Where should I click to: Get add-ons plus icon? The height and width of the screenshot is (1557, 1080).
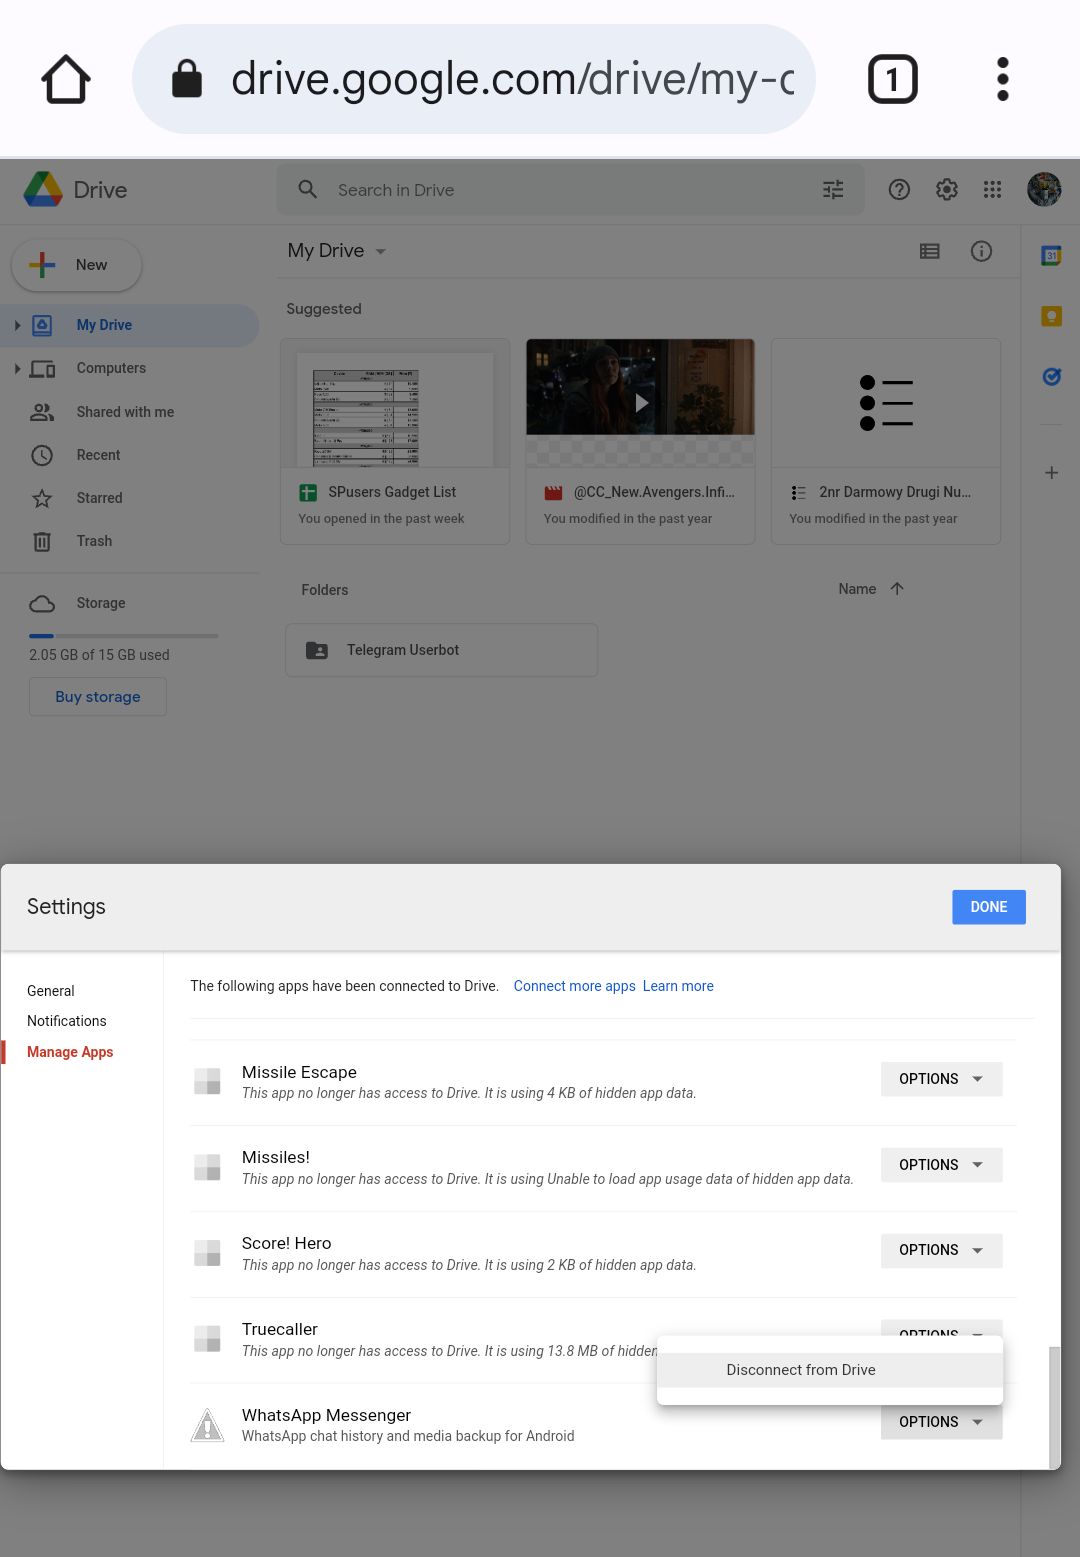tap(1051, 472)
